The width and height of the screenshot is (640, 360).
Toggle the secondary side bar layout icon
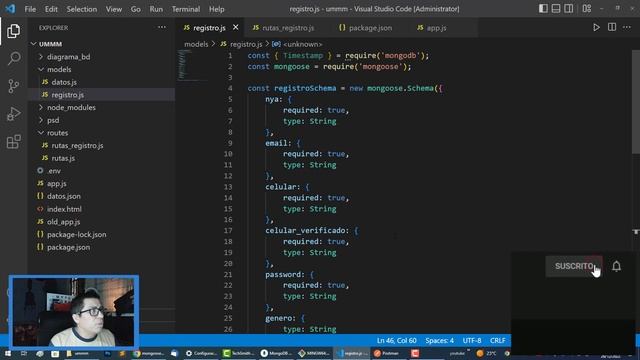pos(569,9)
